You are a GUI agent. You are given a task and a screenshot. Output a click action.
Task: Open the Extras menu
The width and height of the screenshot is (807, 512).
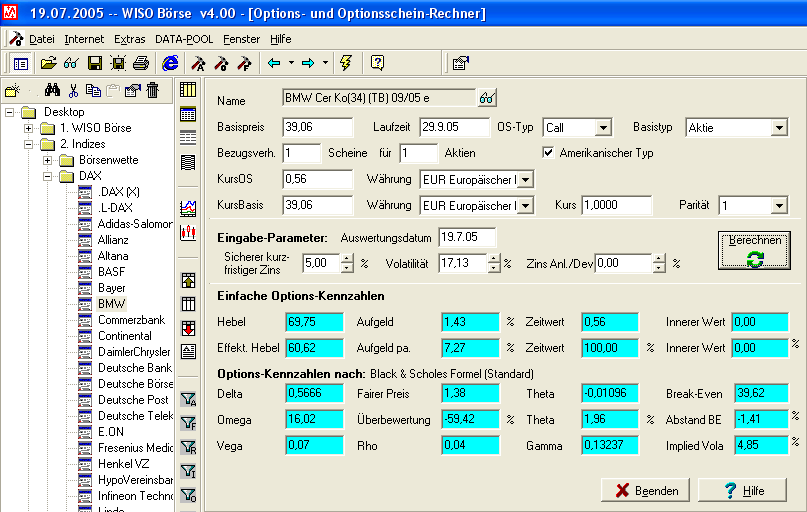pos(129,39)
